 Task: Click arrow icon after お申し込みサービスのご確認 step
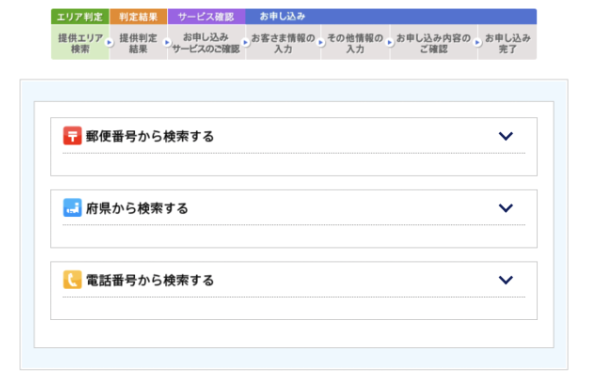(x=245, y=43)
